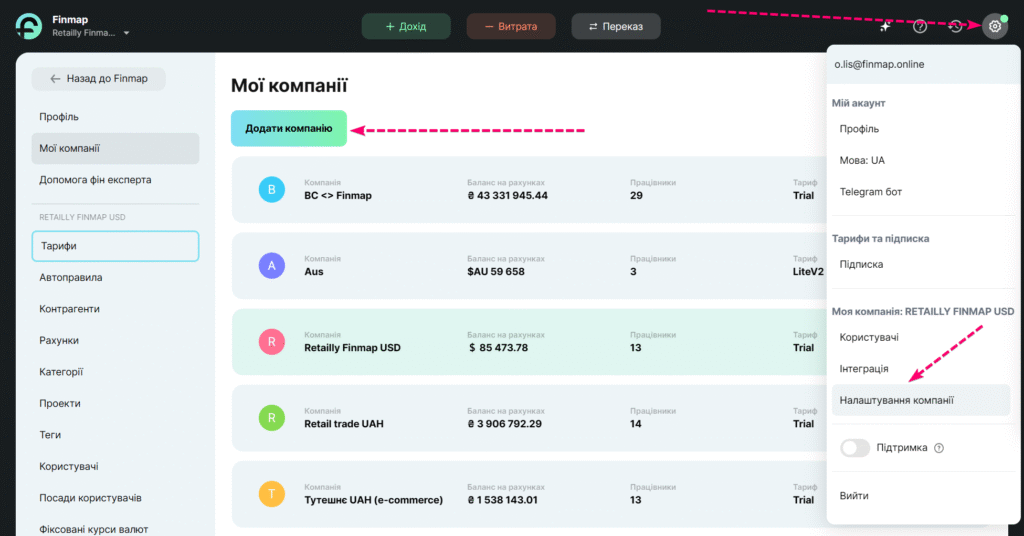
Task: Choose Telegram бот in the account menu
Action: 872,192
